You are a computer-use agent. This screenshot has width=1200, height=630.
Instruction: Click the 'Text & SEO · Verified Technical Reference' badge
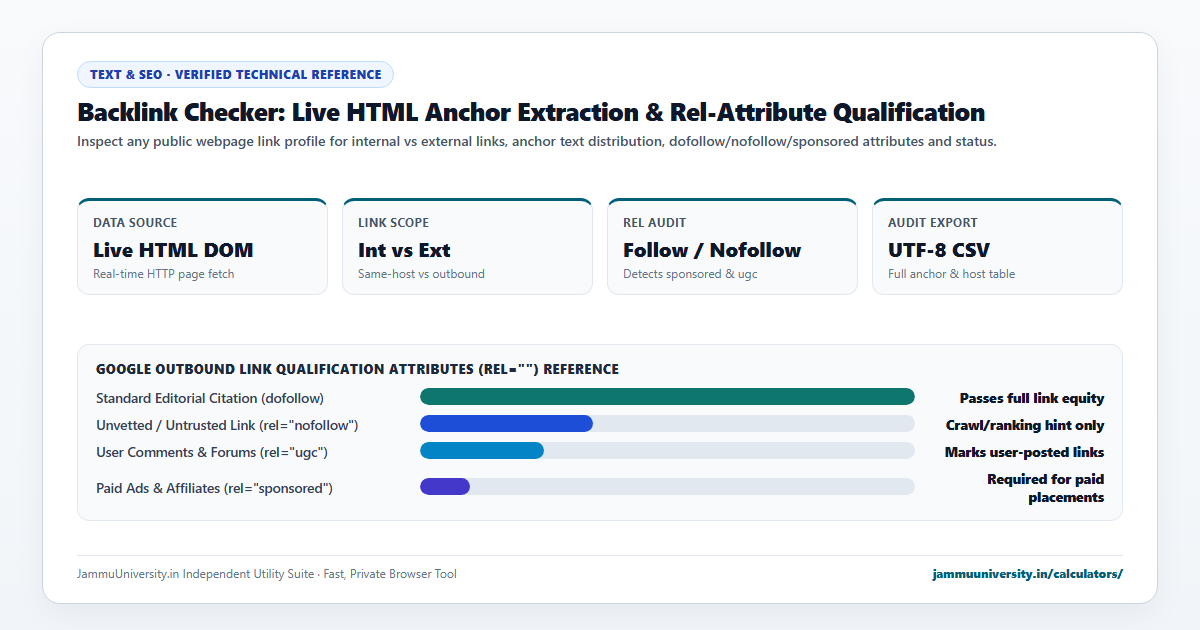[x=235, y=75]
